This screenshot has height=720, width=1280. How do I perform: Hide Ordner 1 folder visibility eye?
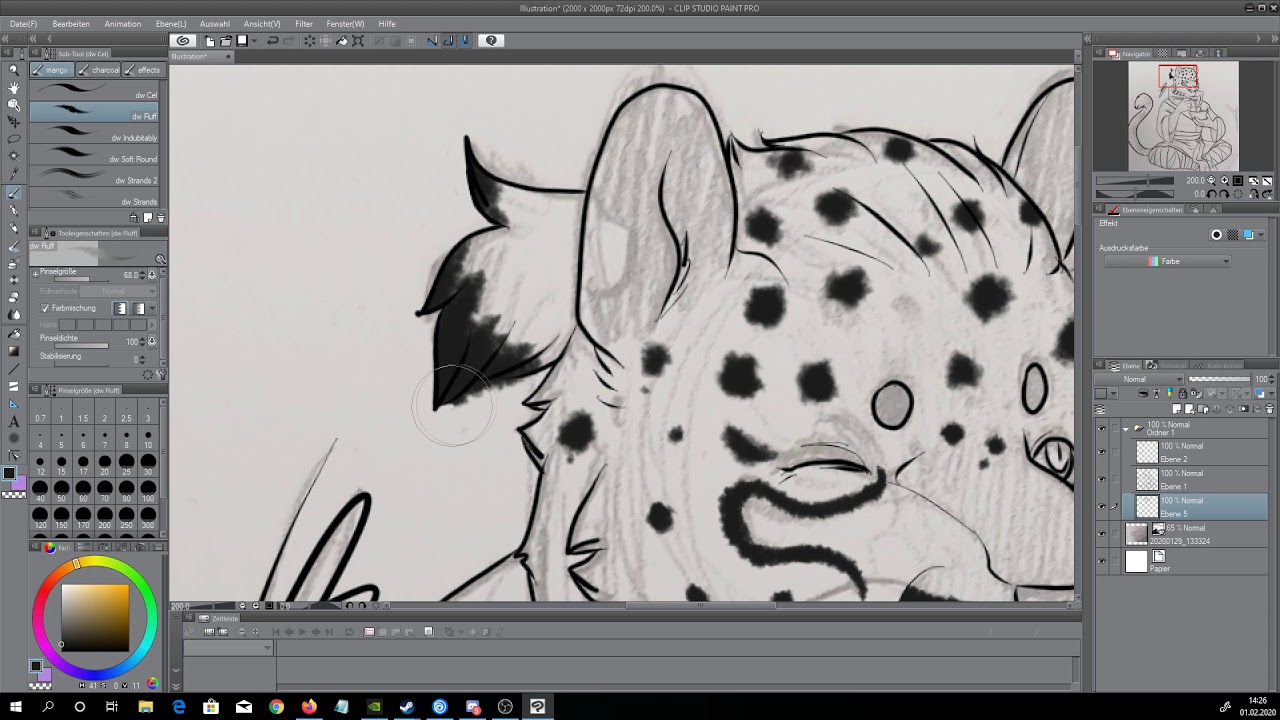tap(1102, 429)
